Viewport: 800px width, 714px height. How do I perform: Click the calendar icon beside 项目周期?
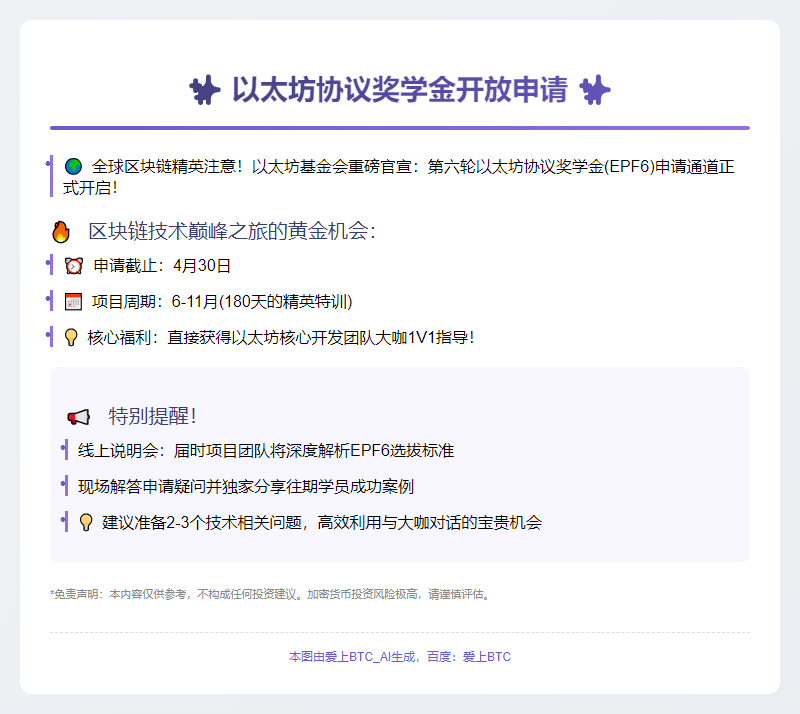[73, 302]
